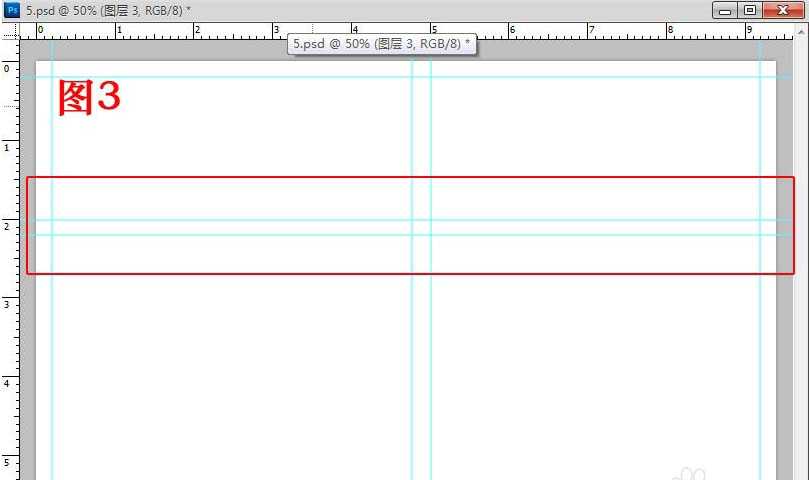Click the 1 mark on vertical ruler
Screen dimensions: 809x480
coord(8,147)
